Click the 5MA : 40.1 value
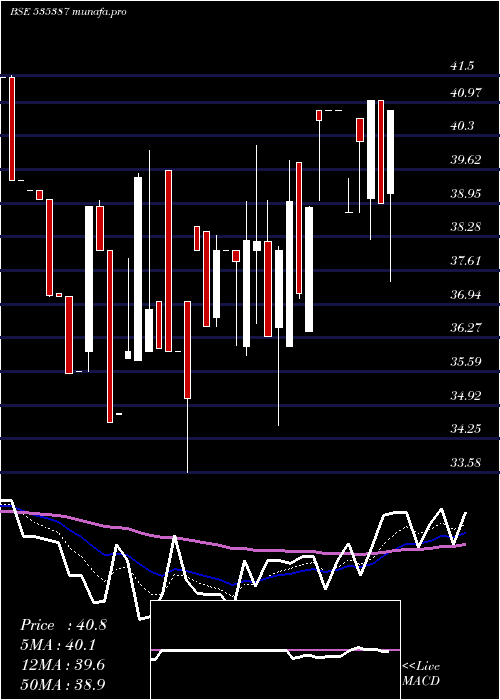Image resolution: width=500 pixels, height=700 pixels. [x=58, y=645]
